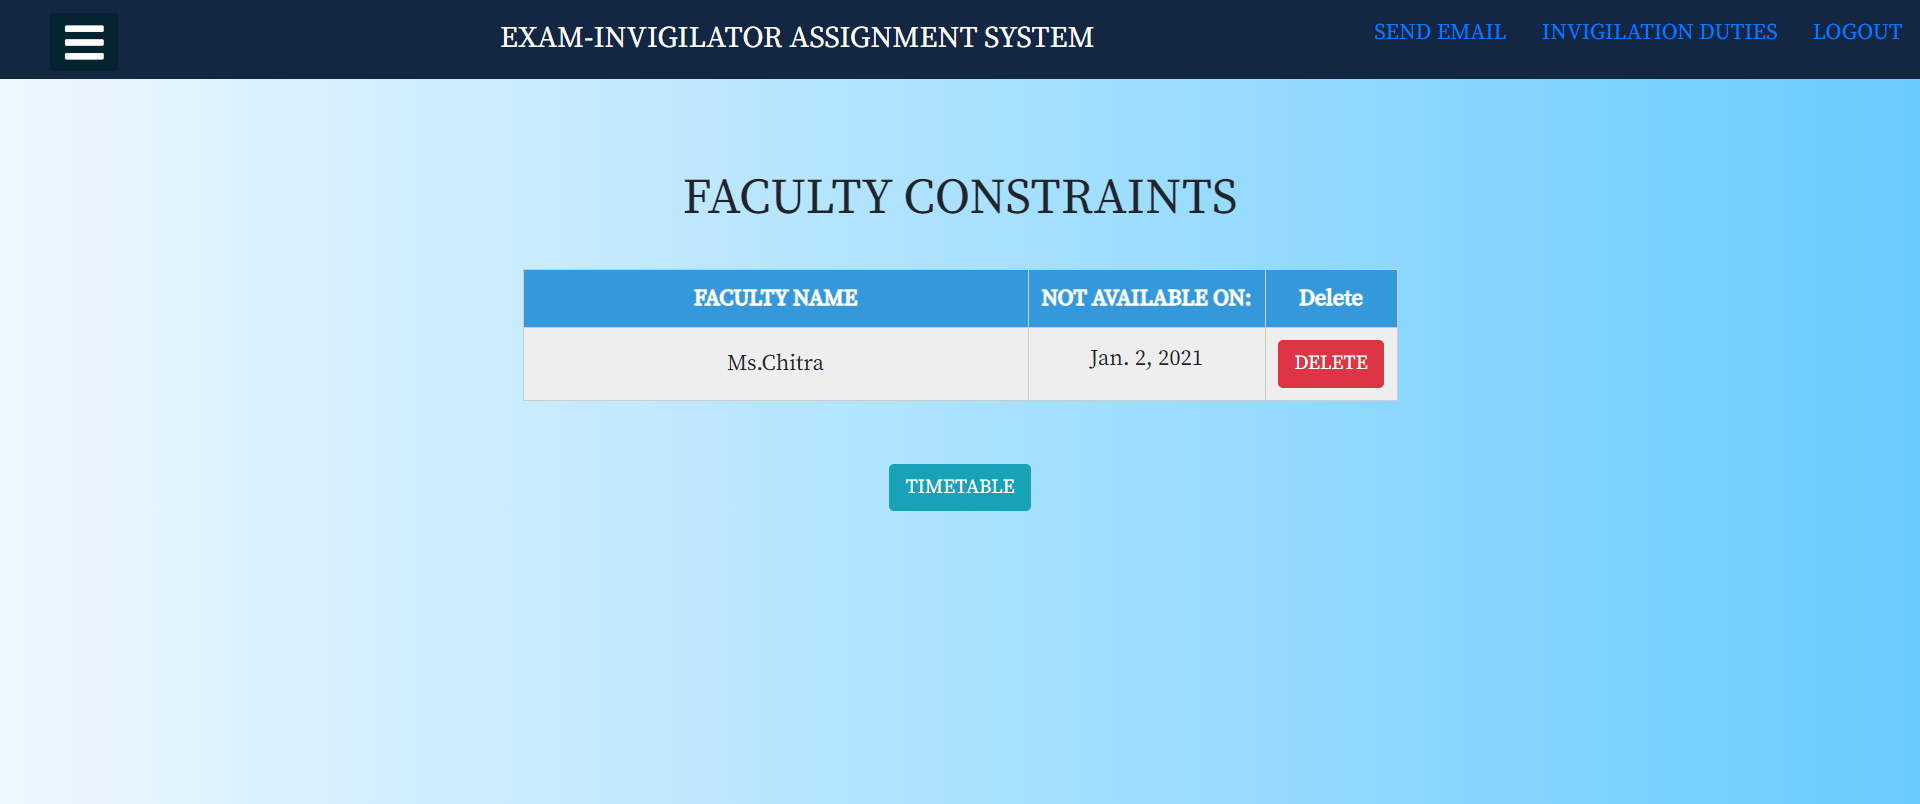Click the NOT AVAILABLE ON column header

coord(1146,297)
